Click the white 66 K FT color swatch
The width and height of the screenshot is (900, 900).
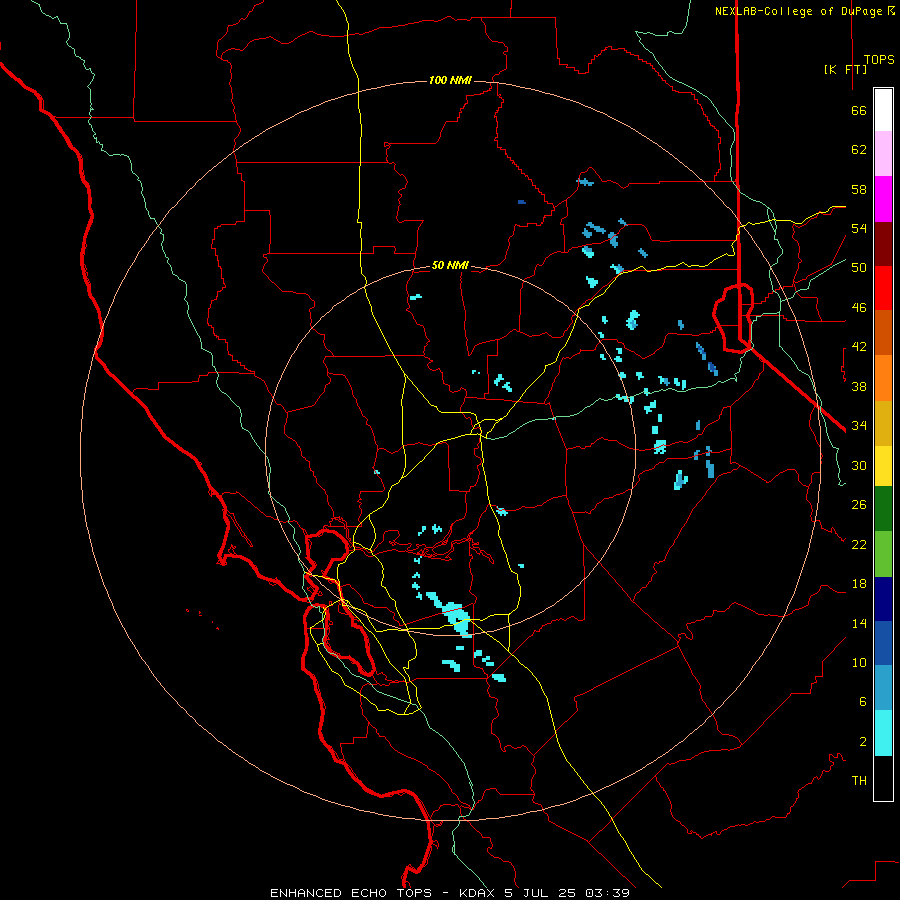pos(883,110)
